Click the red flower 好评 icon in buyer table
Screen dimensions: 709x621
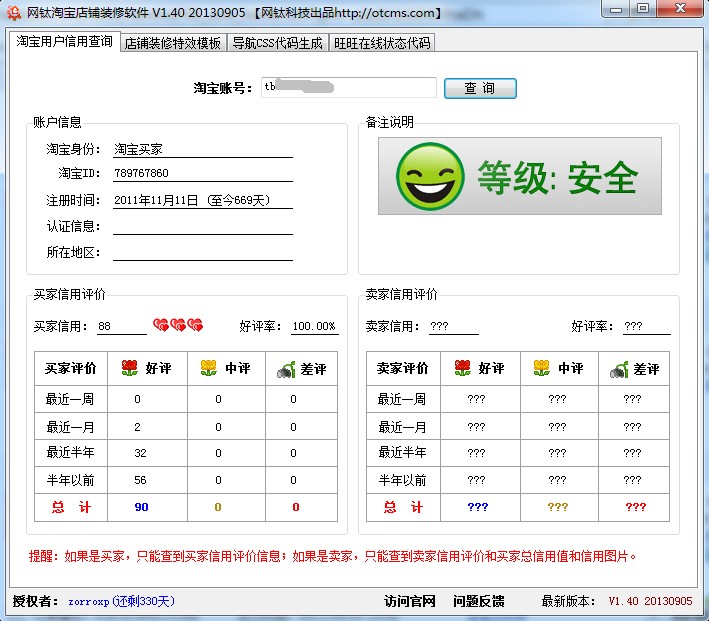130,368
